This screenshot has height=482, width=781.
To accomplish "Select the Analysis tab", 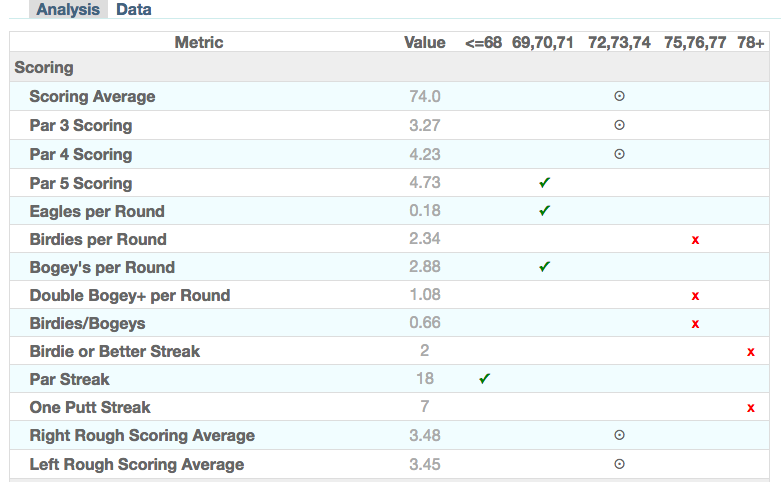I will pyautogui.click(x=69, y=9).
